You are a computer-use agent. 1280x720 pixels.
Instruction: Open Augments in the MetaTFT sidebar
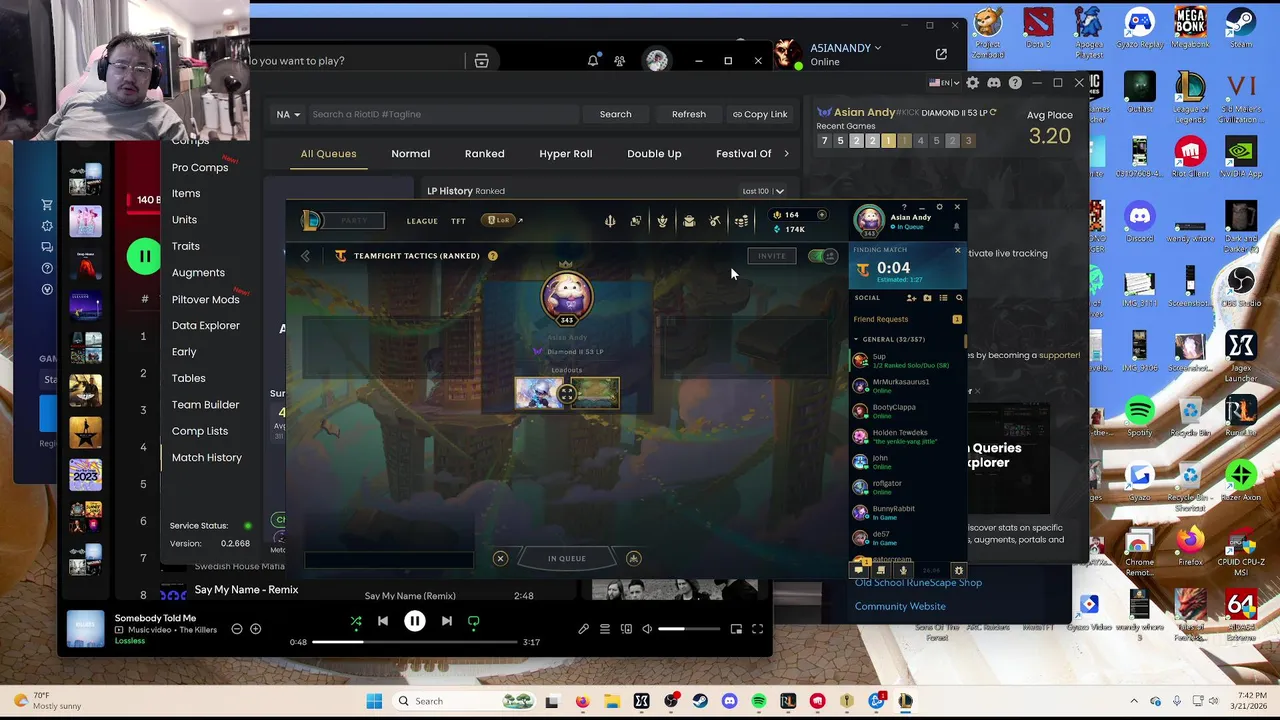pyautogui.click(x=198, y=272)
